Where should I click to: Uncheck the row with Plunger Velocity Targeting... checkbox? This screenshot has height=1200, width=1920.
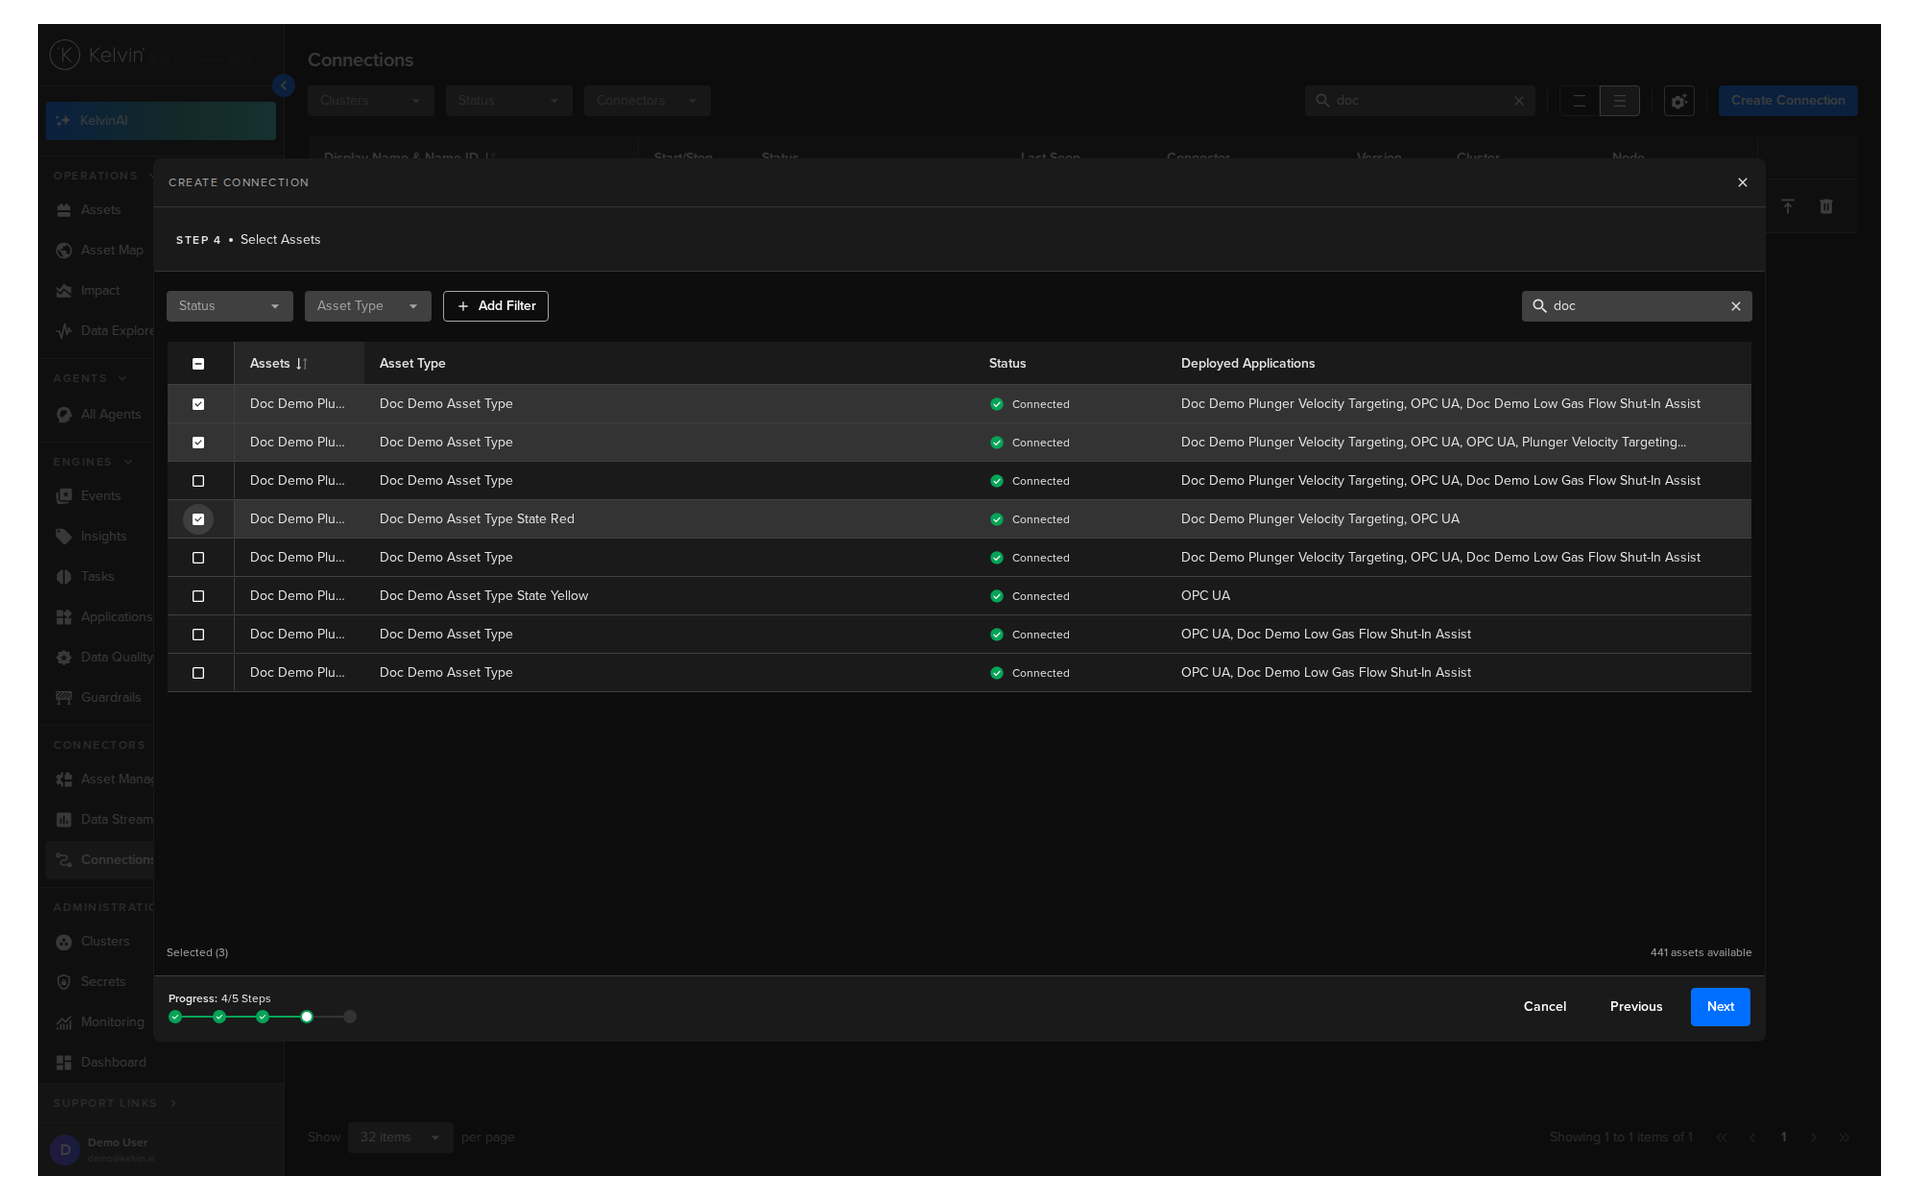[198, 443]
